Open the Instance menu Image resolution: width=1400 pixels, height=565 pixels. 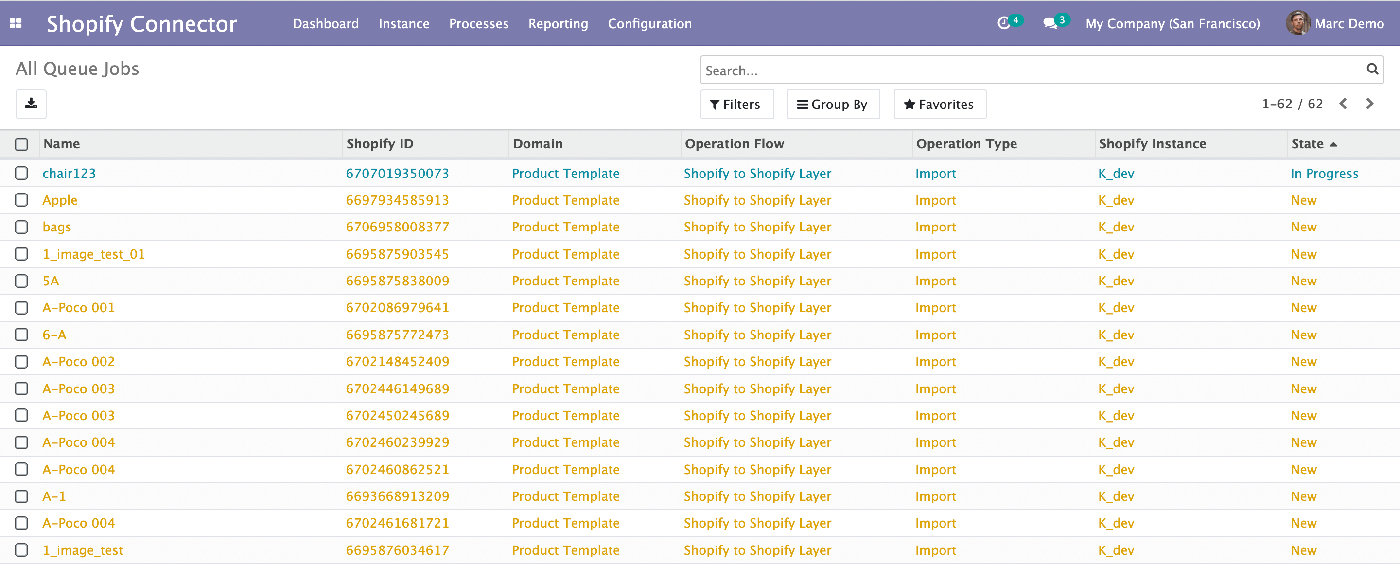tap(404, 23)
